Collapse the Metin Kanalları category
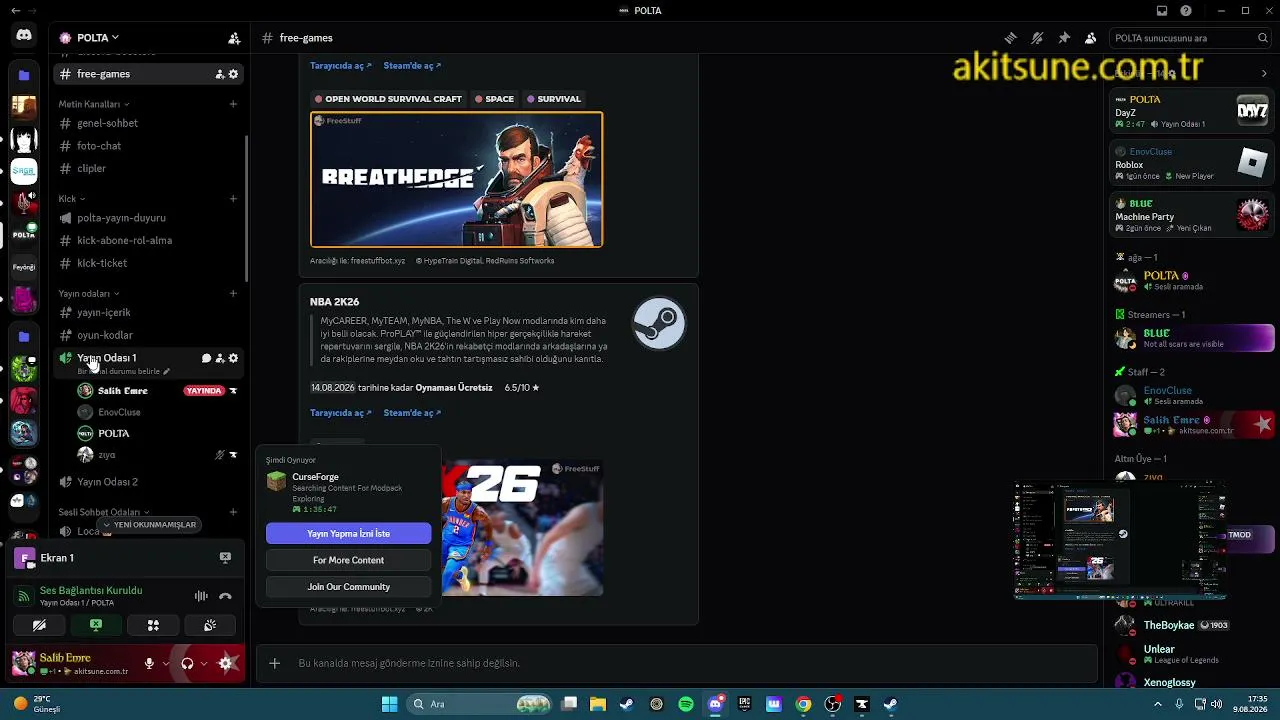The width and height of the screenshot is (1280, 720). [93, 104]
